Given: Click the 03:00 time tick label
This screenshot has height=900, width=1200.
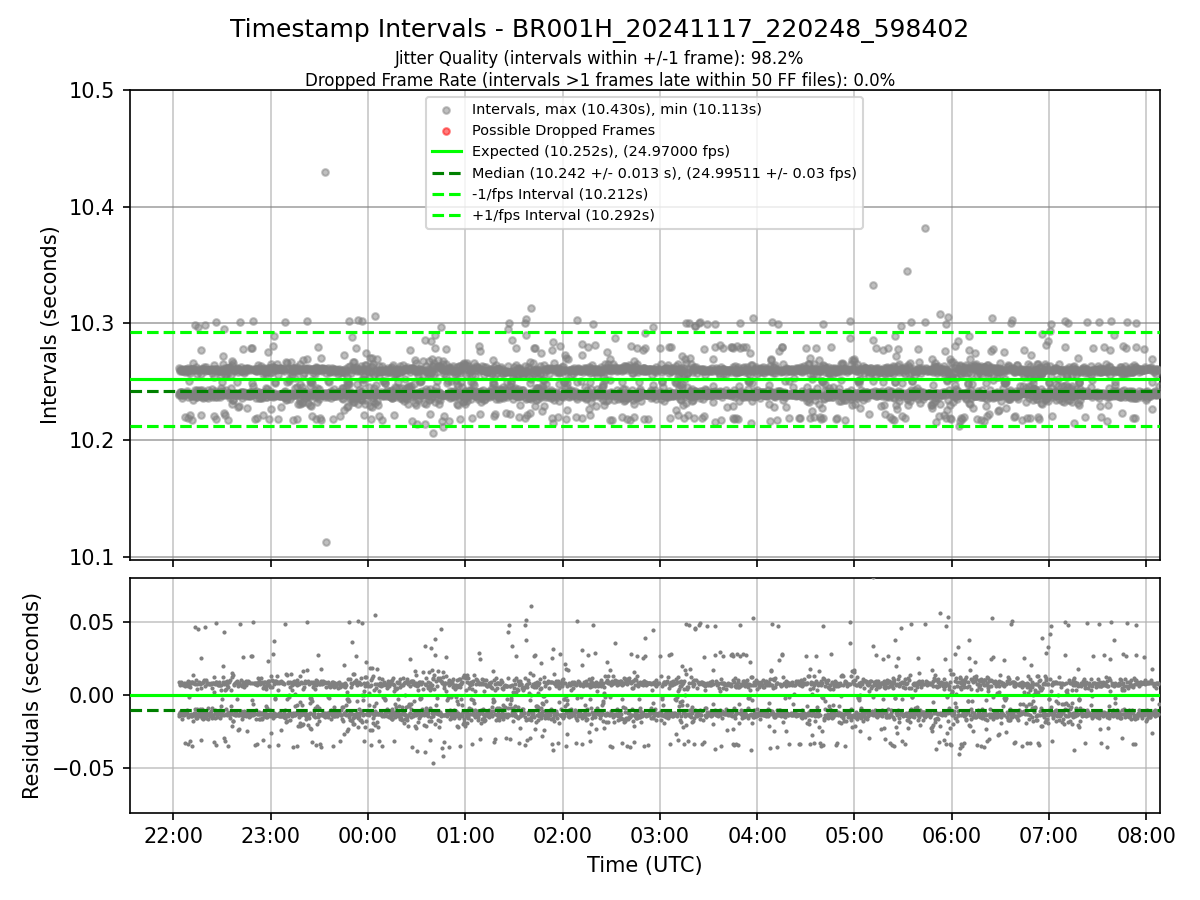Looking at the screenshot, I should click(659, 834).
